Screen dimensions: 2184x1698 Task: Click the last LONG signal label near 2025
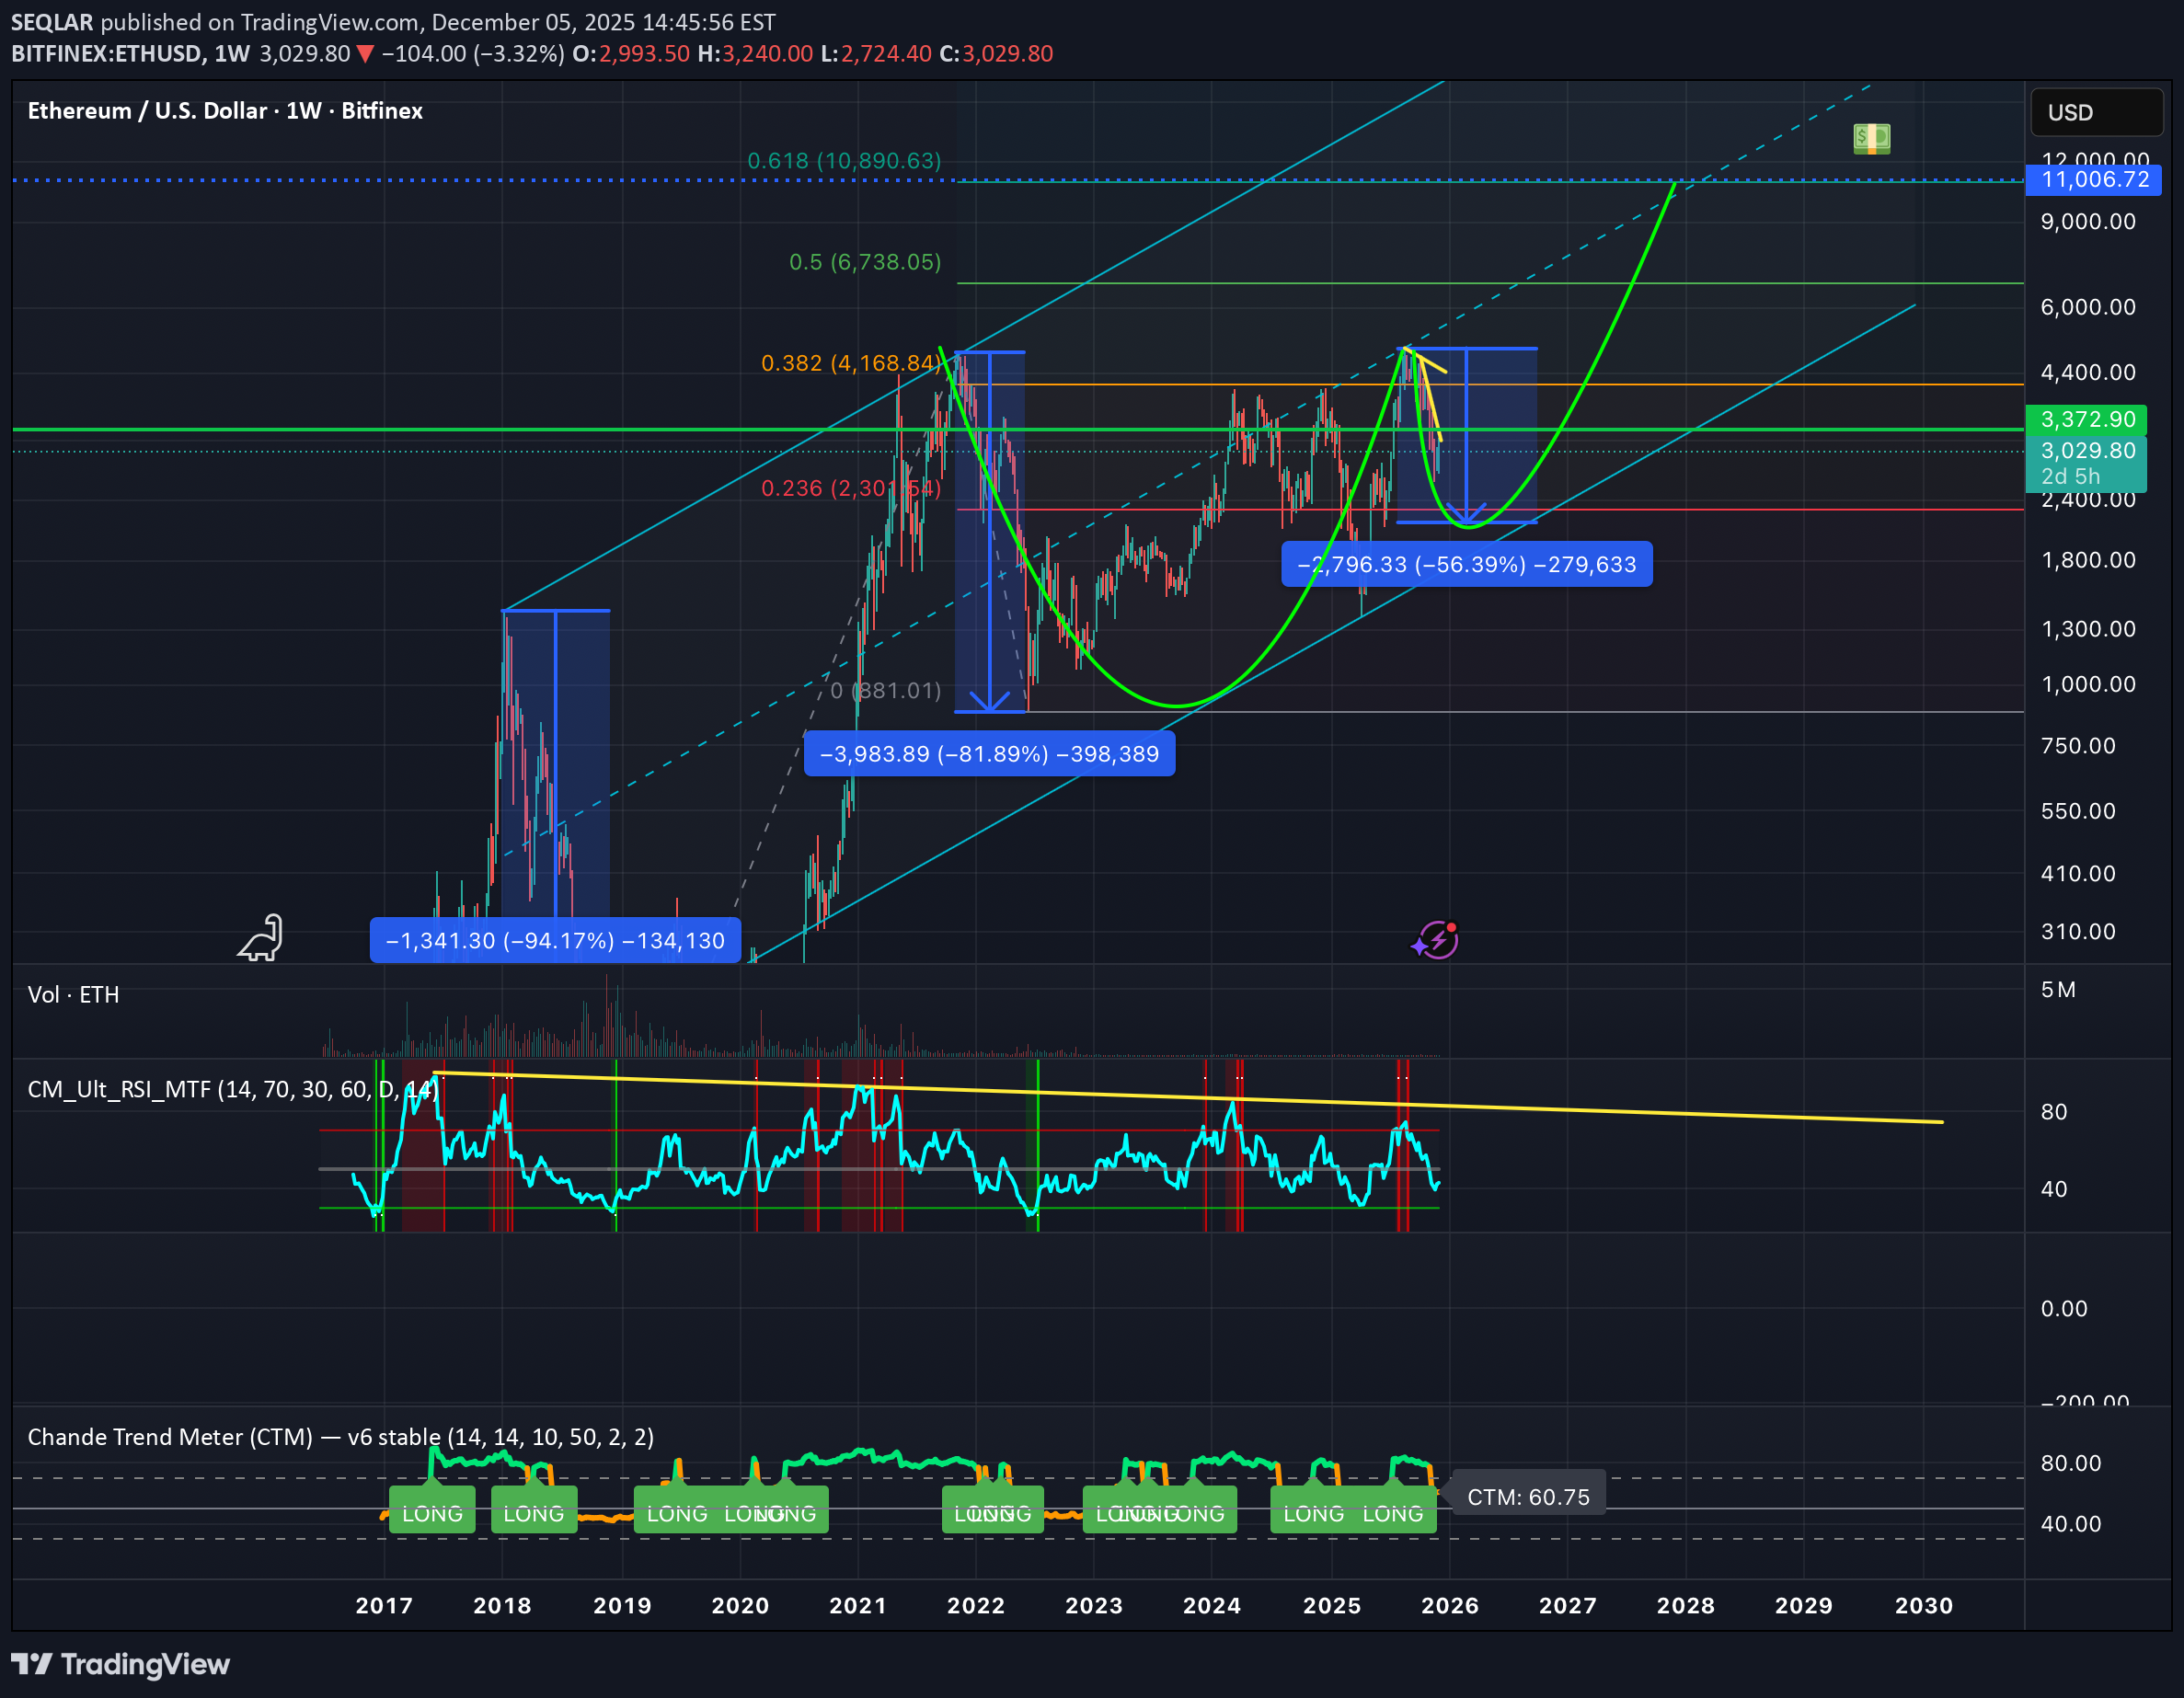pos(1392,1513)
